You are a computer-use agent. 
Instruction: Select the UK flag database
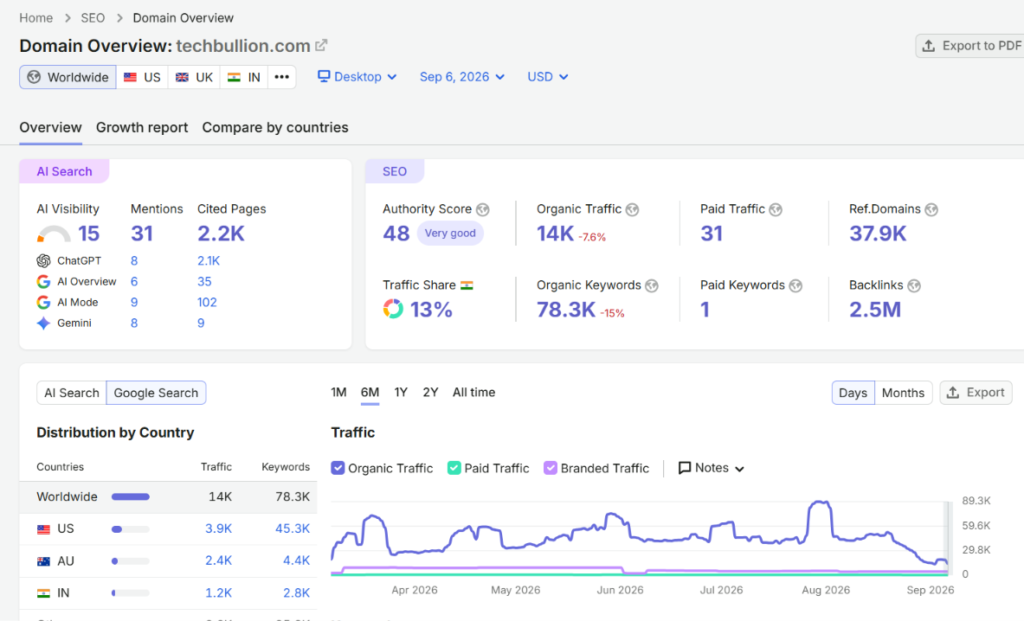[194, 77]
